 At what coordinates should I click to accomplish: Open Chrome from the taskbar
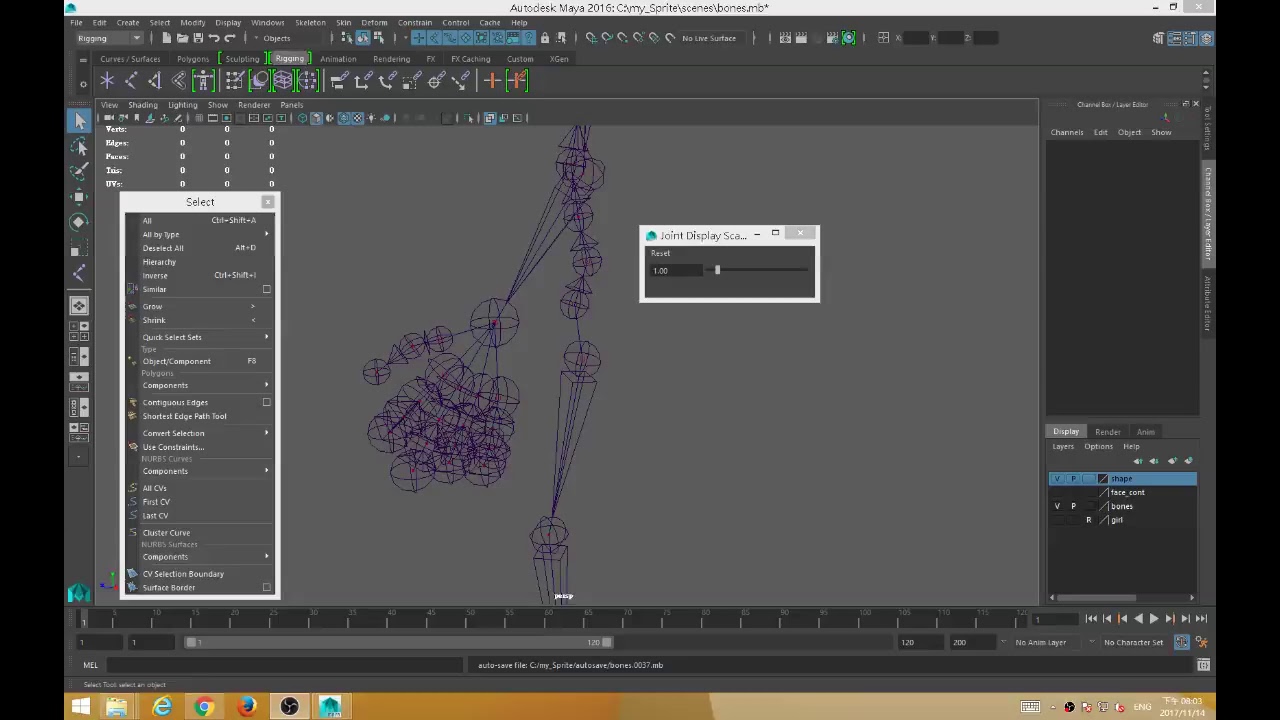pos(204,707)
